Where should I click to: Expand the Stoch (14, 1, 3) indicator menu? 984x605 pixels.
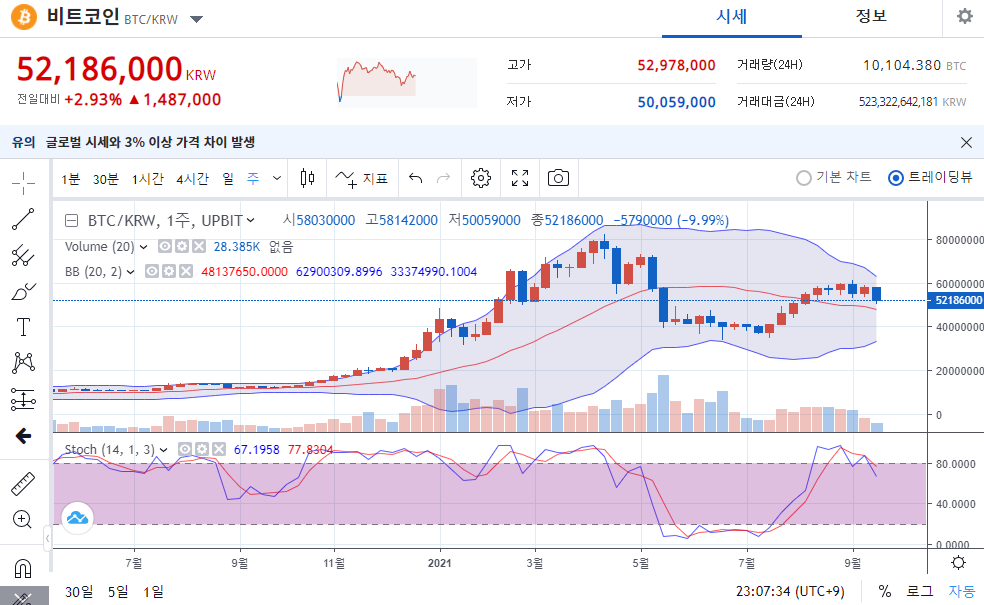tap(164, 450)
